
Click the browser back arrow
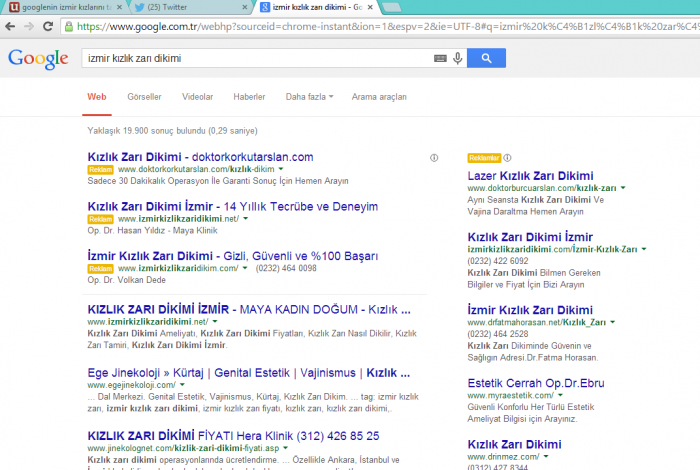(x=10, y=26)
